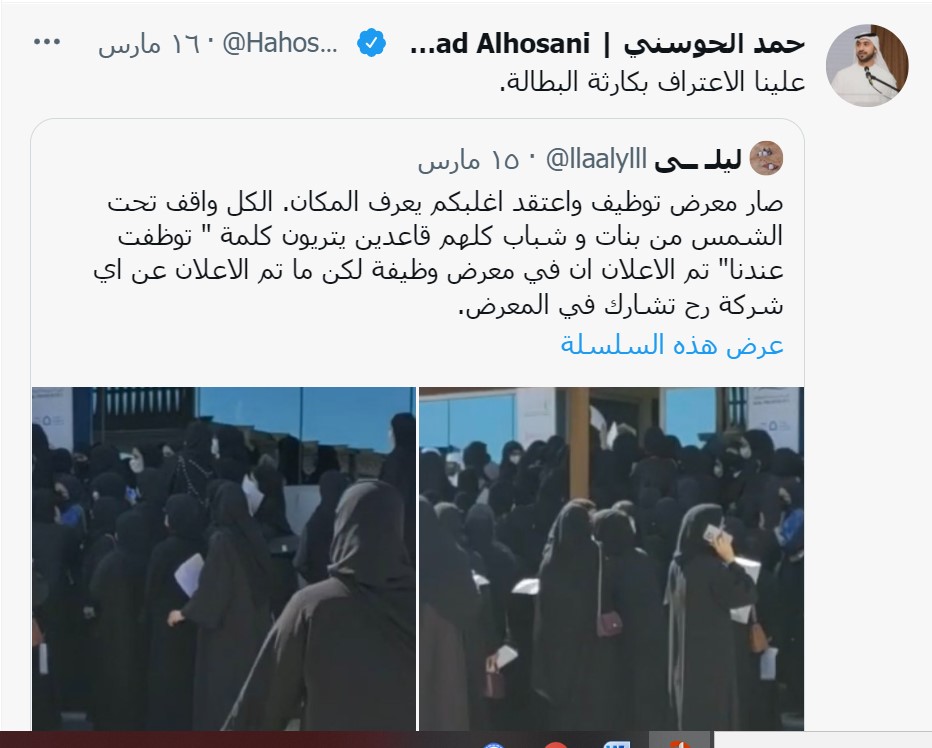Click the @llaalylll handle in quoted tweet
The image size is (932, 748).
(x=596, y=159)
